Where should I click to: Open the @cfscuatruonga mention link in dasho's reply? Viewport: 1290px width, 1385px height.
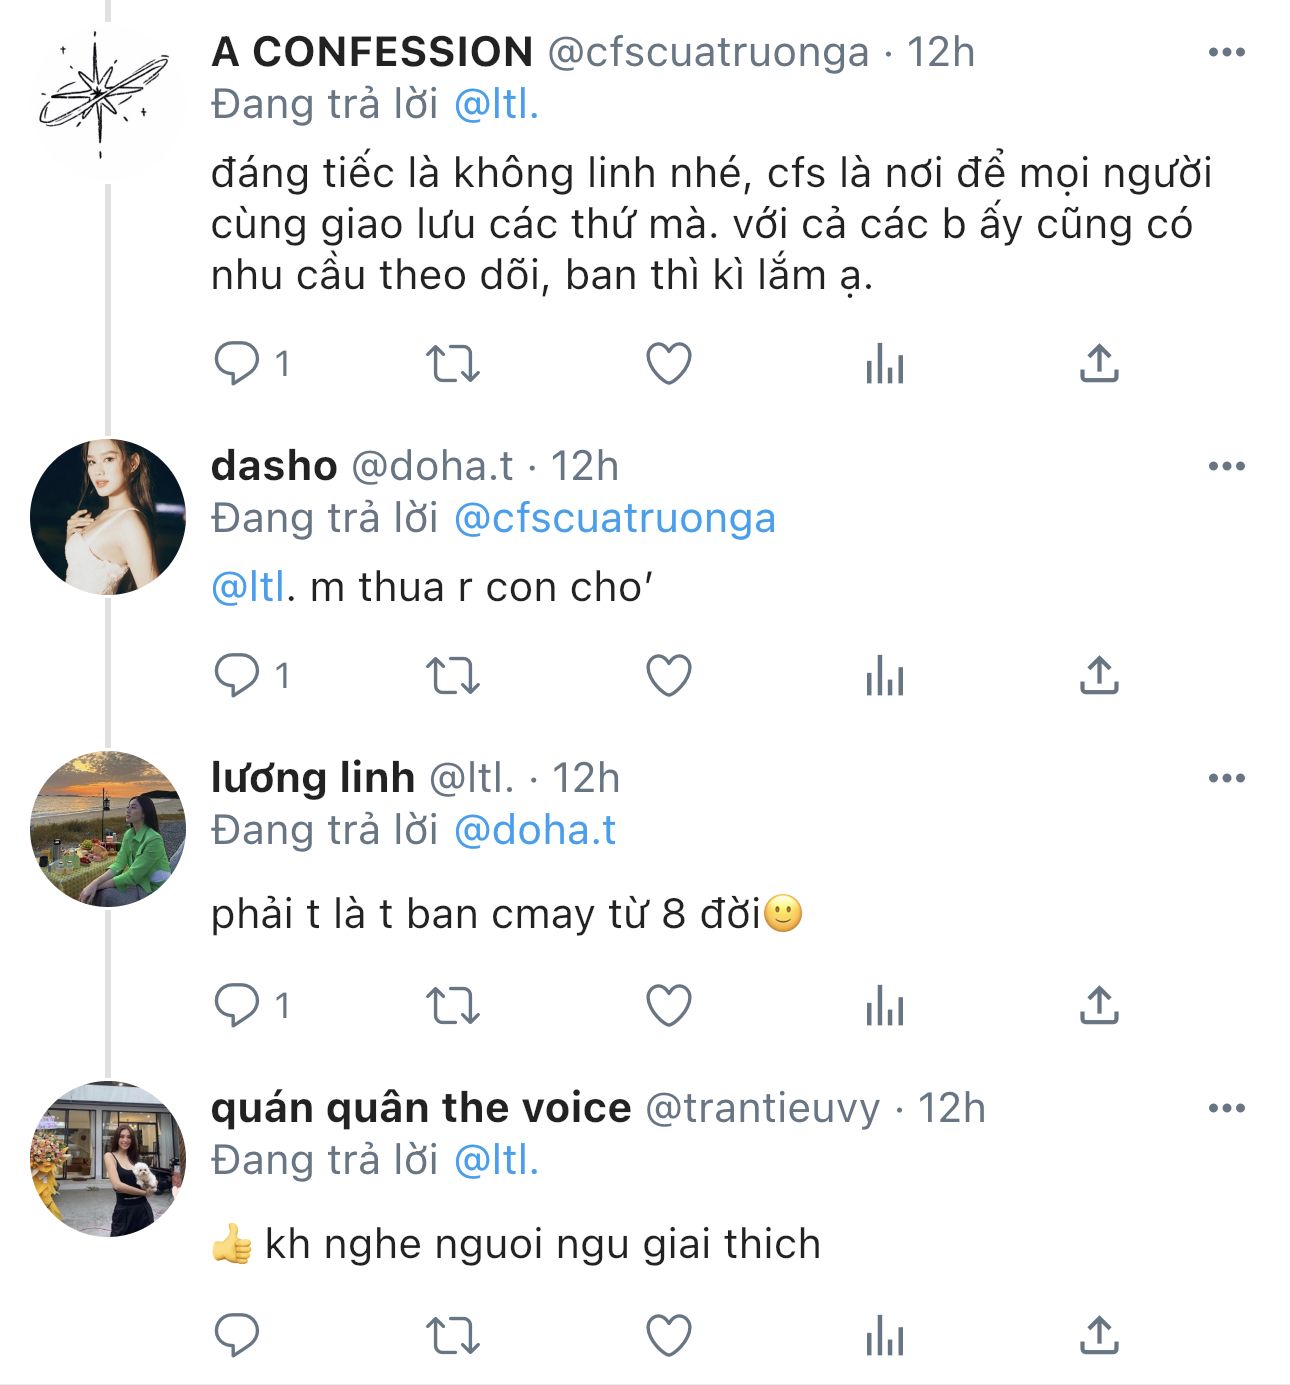click(x=614, y=518)
